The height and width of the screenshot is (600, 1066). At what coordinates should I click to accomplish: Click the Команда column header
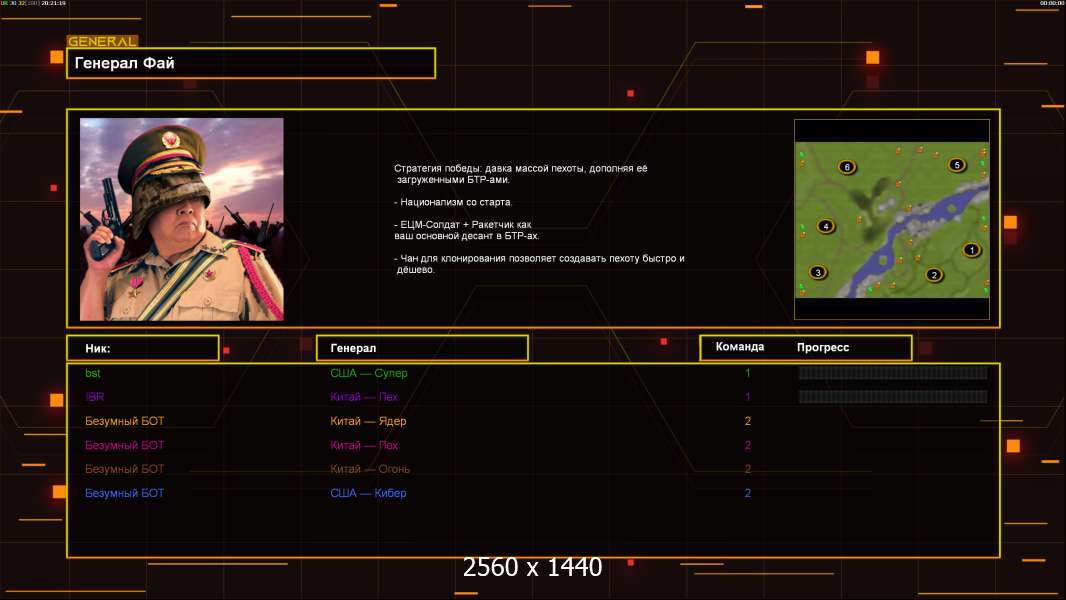click(740, 347)
